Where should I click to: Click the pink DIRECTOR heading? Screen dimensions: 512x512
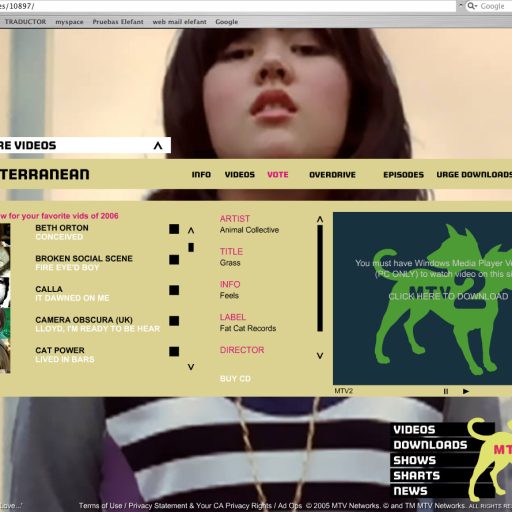[x=242, y=350]
